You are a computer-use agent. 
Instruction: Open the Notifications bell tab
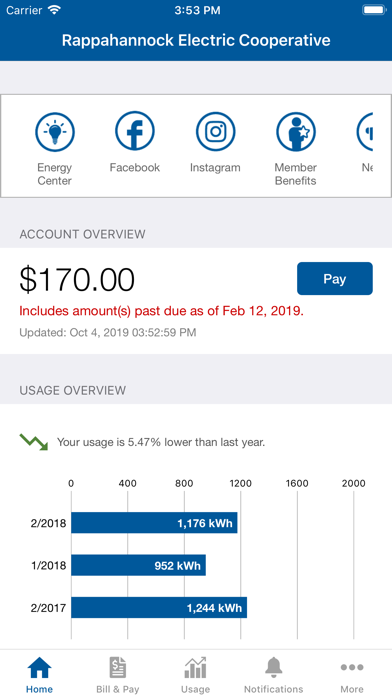coord(273,675)
